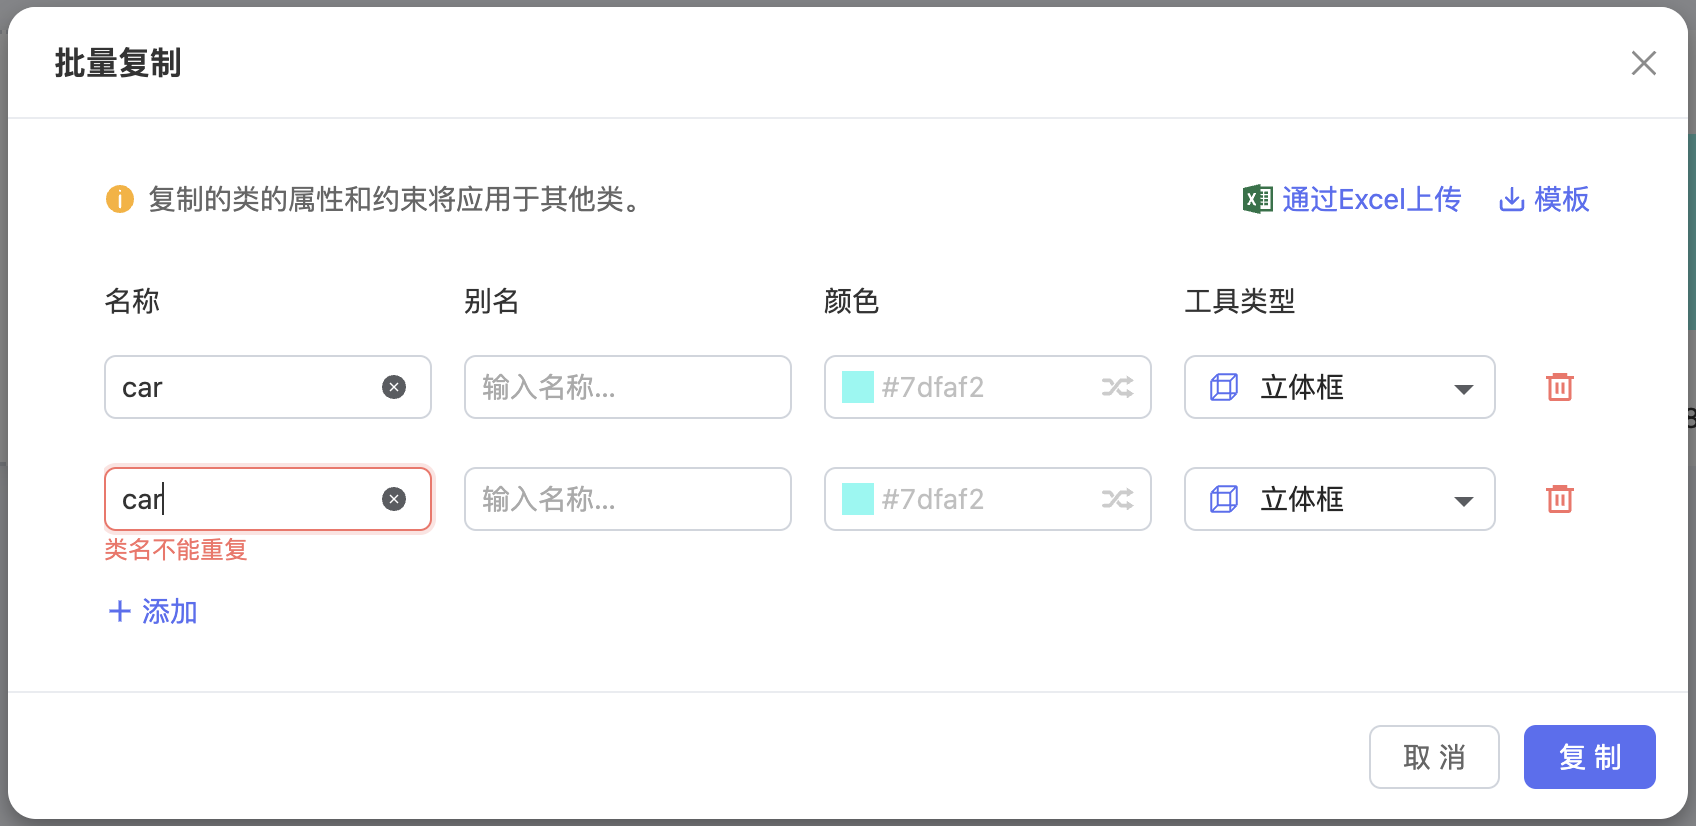Focus the second alias input field
Screen dimensions: 1696x826
coord(628,499)
